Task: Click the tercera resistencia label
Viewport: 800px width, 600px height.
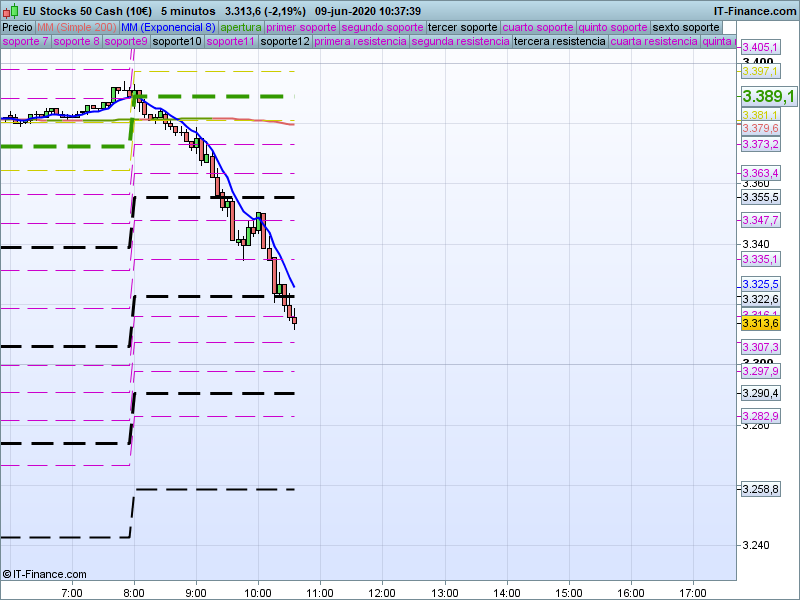Action: [559, 42]
